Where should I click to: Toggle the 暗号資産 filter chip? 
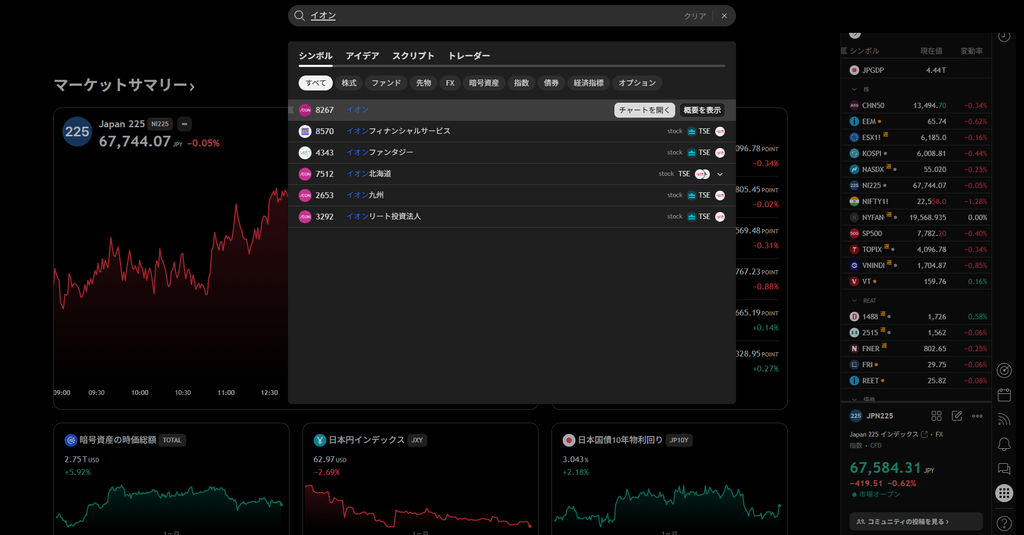point(484,83)
